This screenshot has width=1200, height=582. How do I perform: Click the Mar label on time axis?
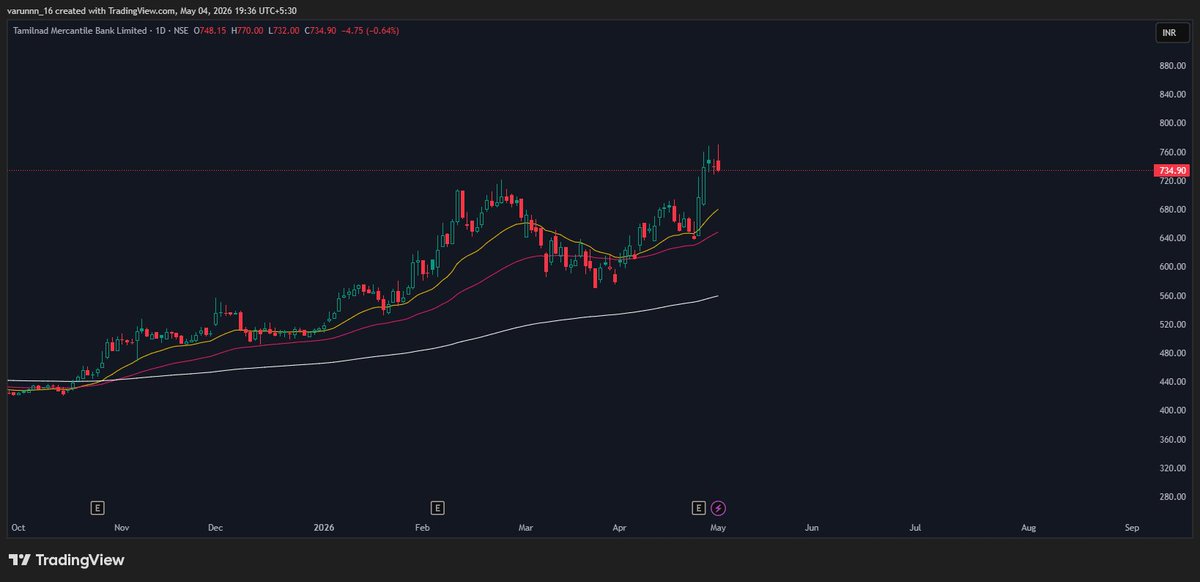tap(526, 527)
